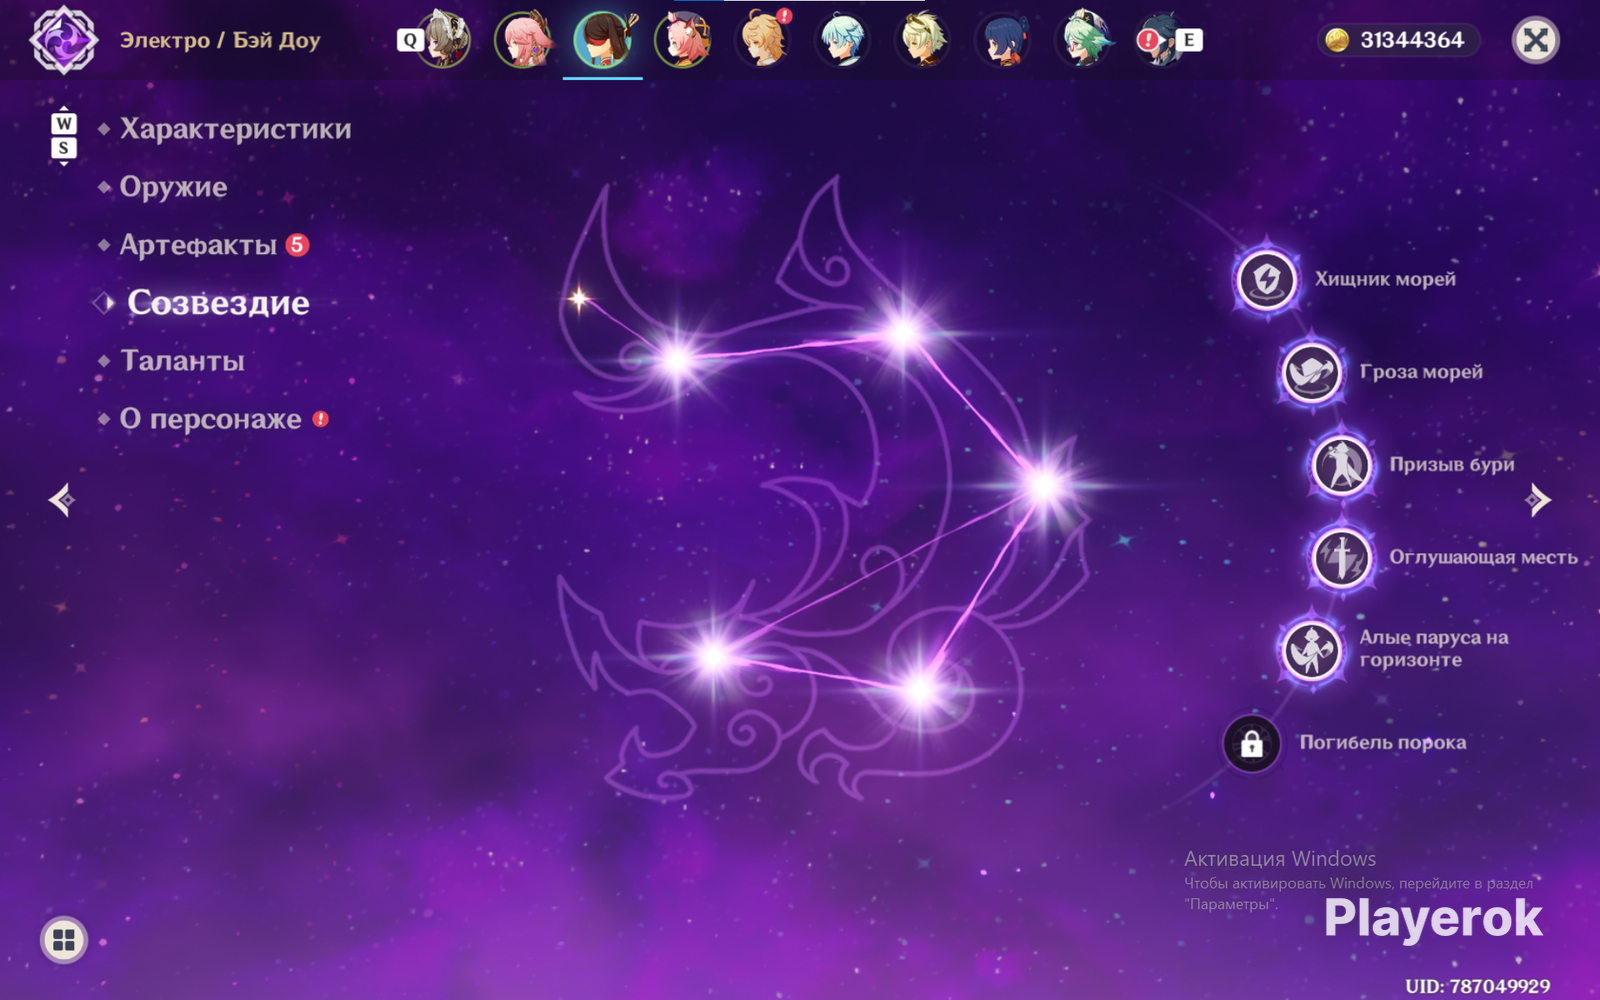The height and width of the screenshot is (1000, 1600).
Task: Open the Характеристики section
Action: click(236, 129)
